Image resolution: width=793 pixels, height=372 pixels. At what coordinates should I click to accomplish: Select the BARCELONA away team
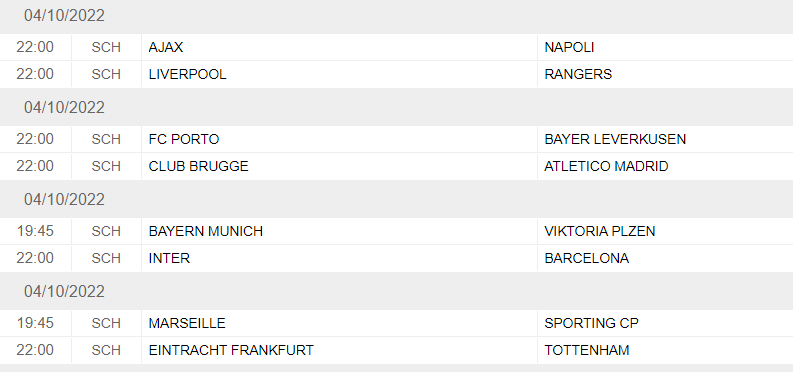[587, 258]
